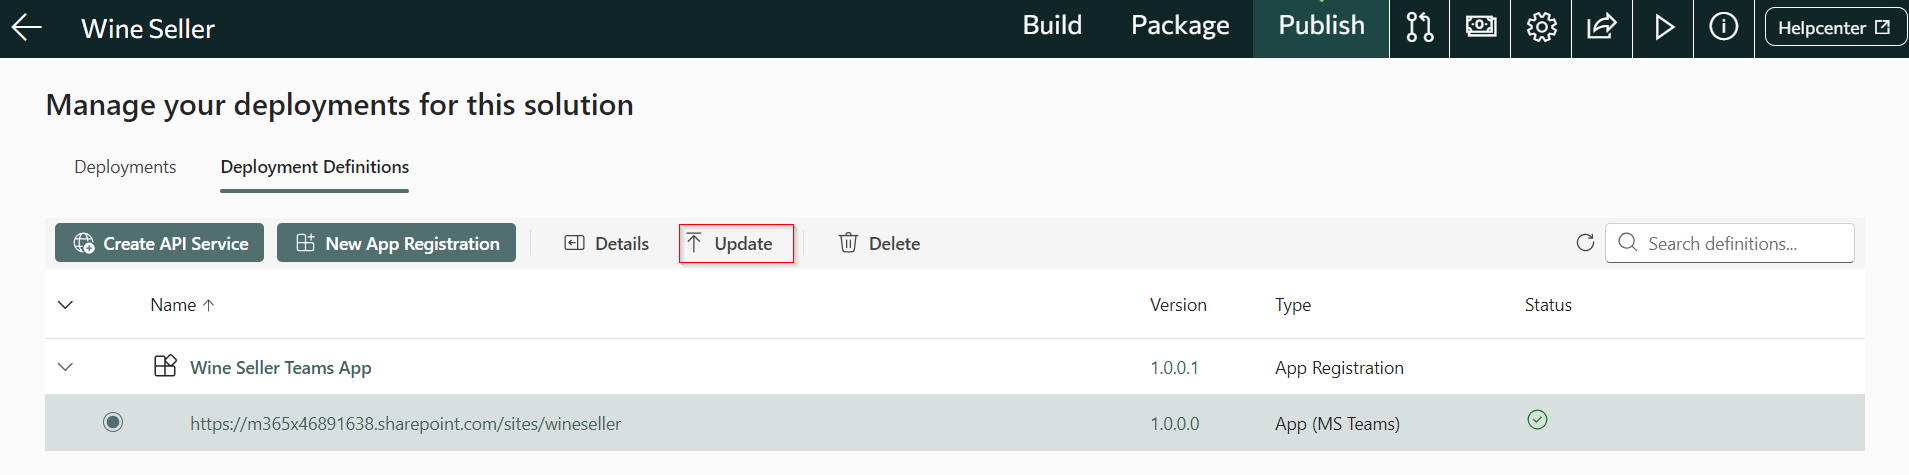The height and width of the screenshot is (475, 1909).
Task: Click the Version column header
Action: [1178, 305]
